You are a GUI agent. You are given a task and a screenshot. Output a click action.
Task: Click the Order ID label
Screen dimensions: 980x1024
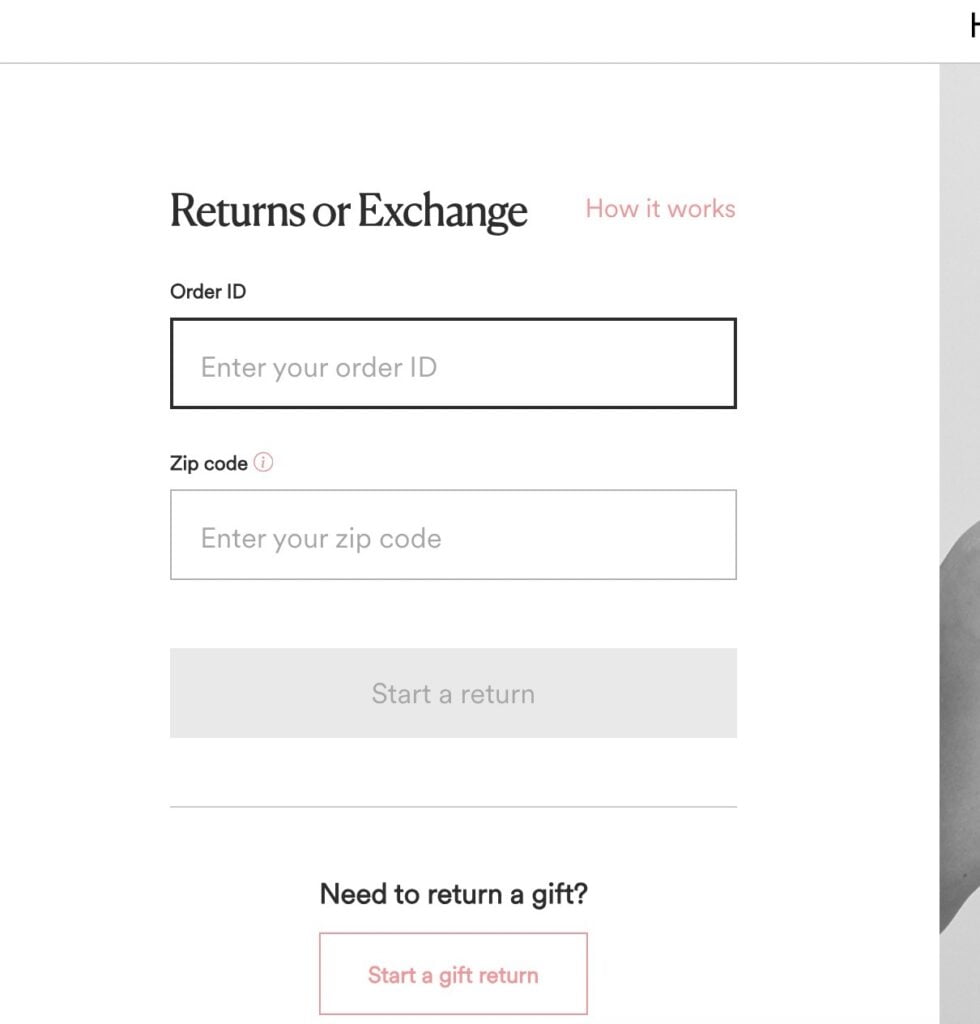tap(206, 291)
